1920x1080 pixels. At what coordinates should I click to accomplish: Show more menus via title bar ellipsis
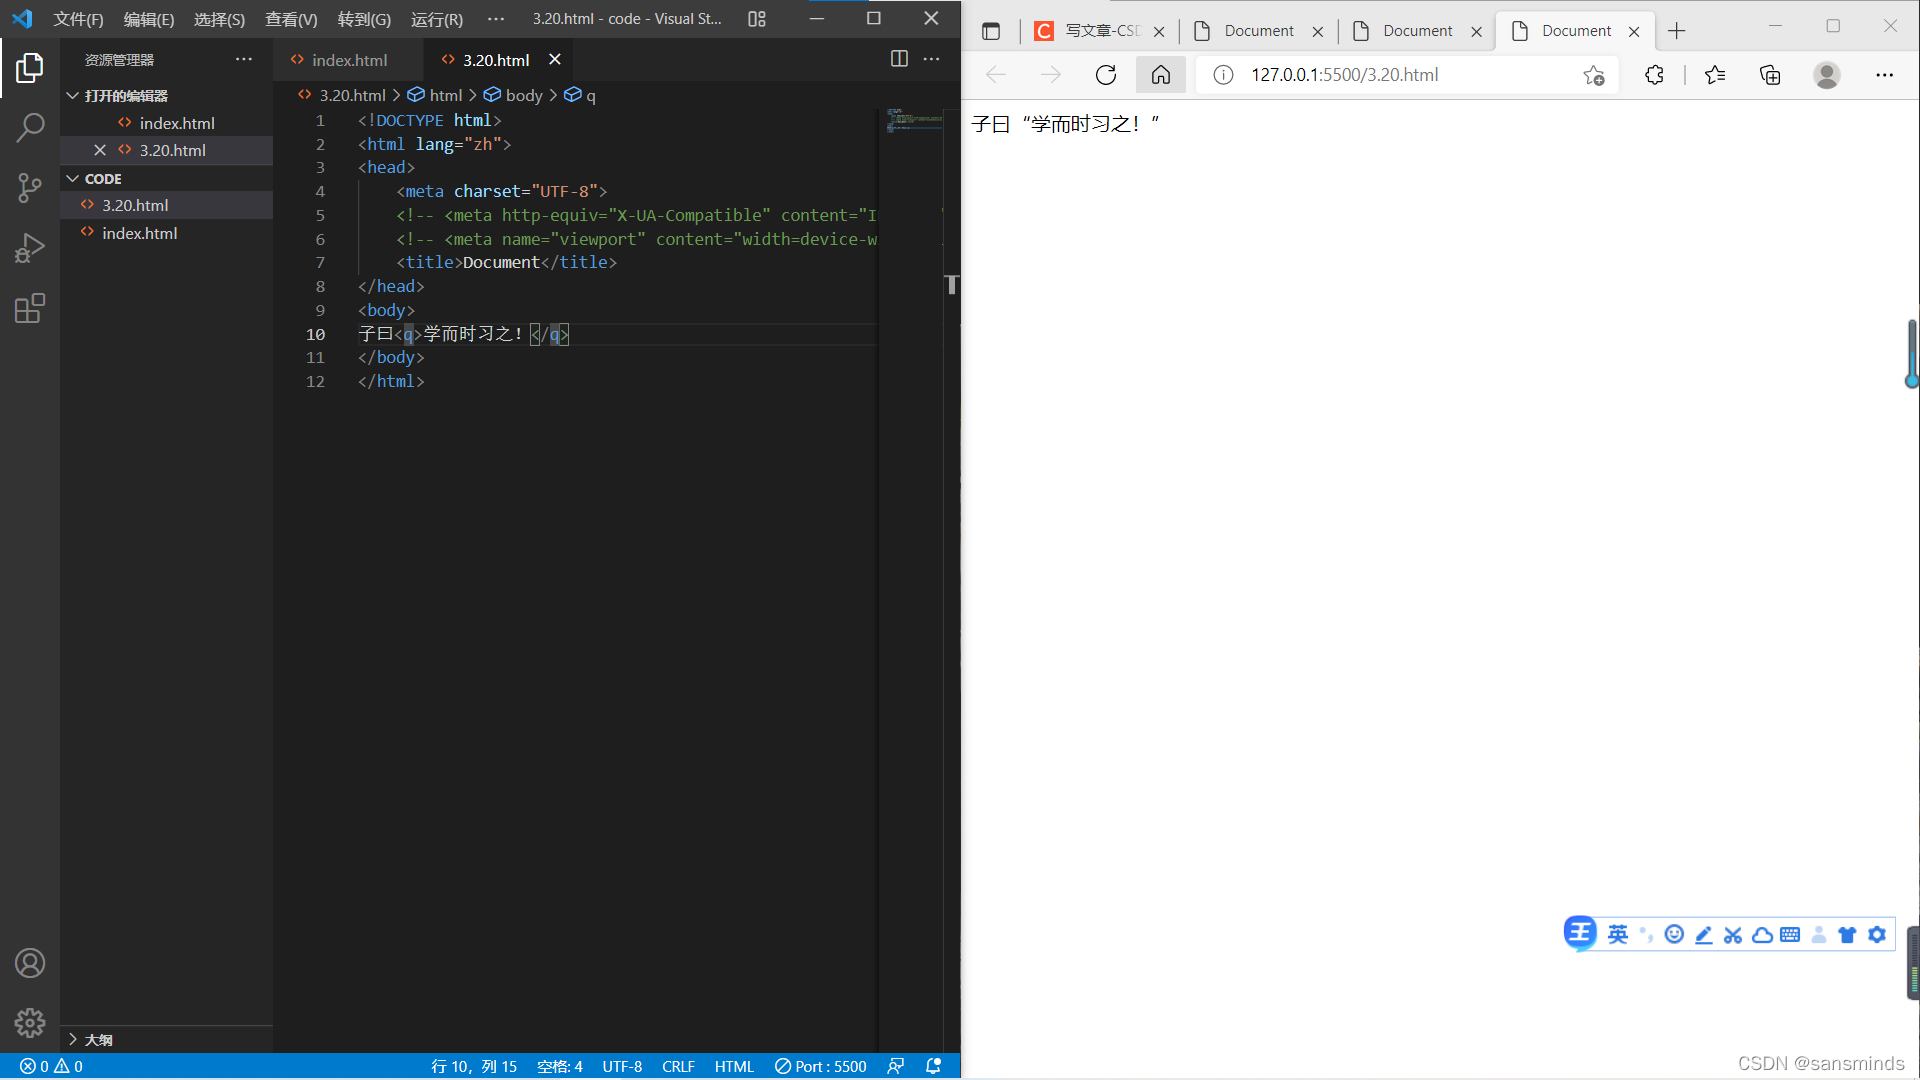click(x=496, y=19)
